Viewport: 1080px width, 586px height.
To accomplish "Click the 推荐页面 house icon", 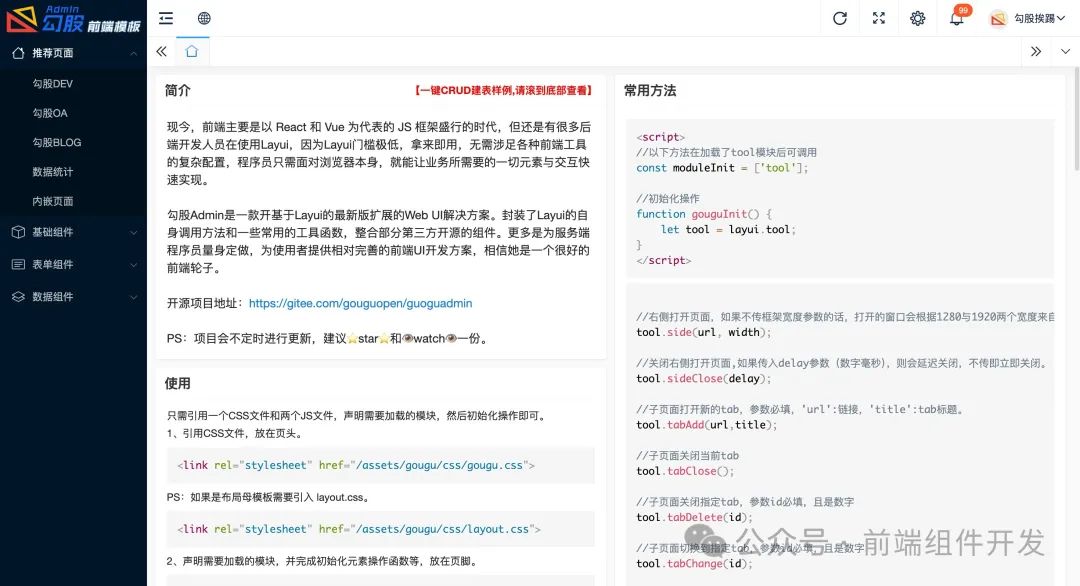I will (19, 53).
